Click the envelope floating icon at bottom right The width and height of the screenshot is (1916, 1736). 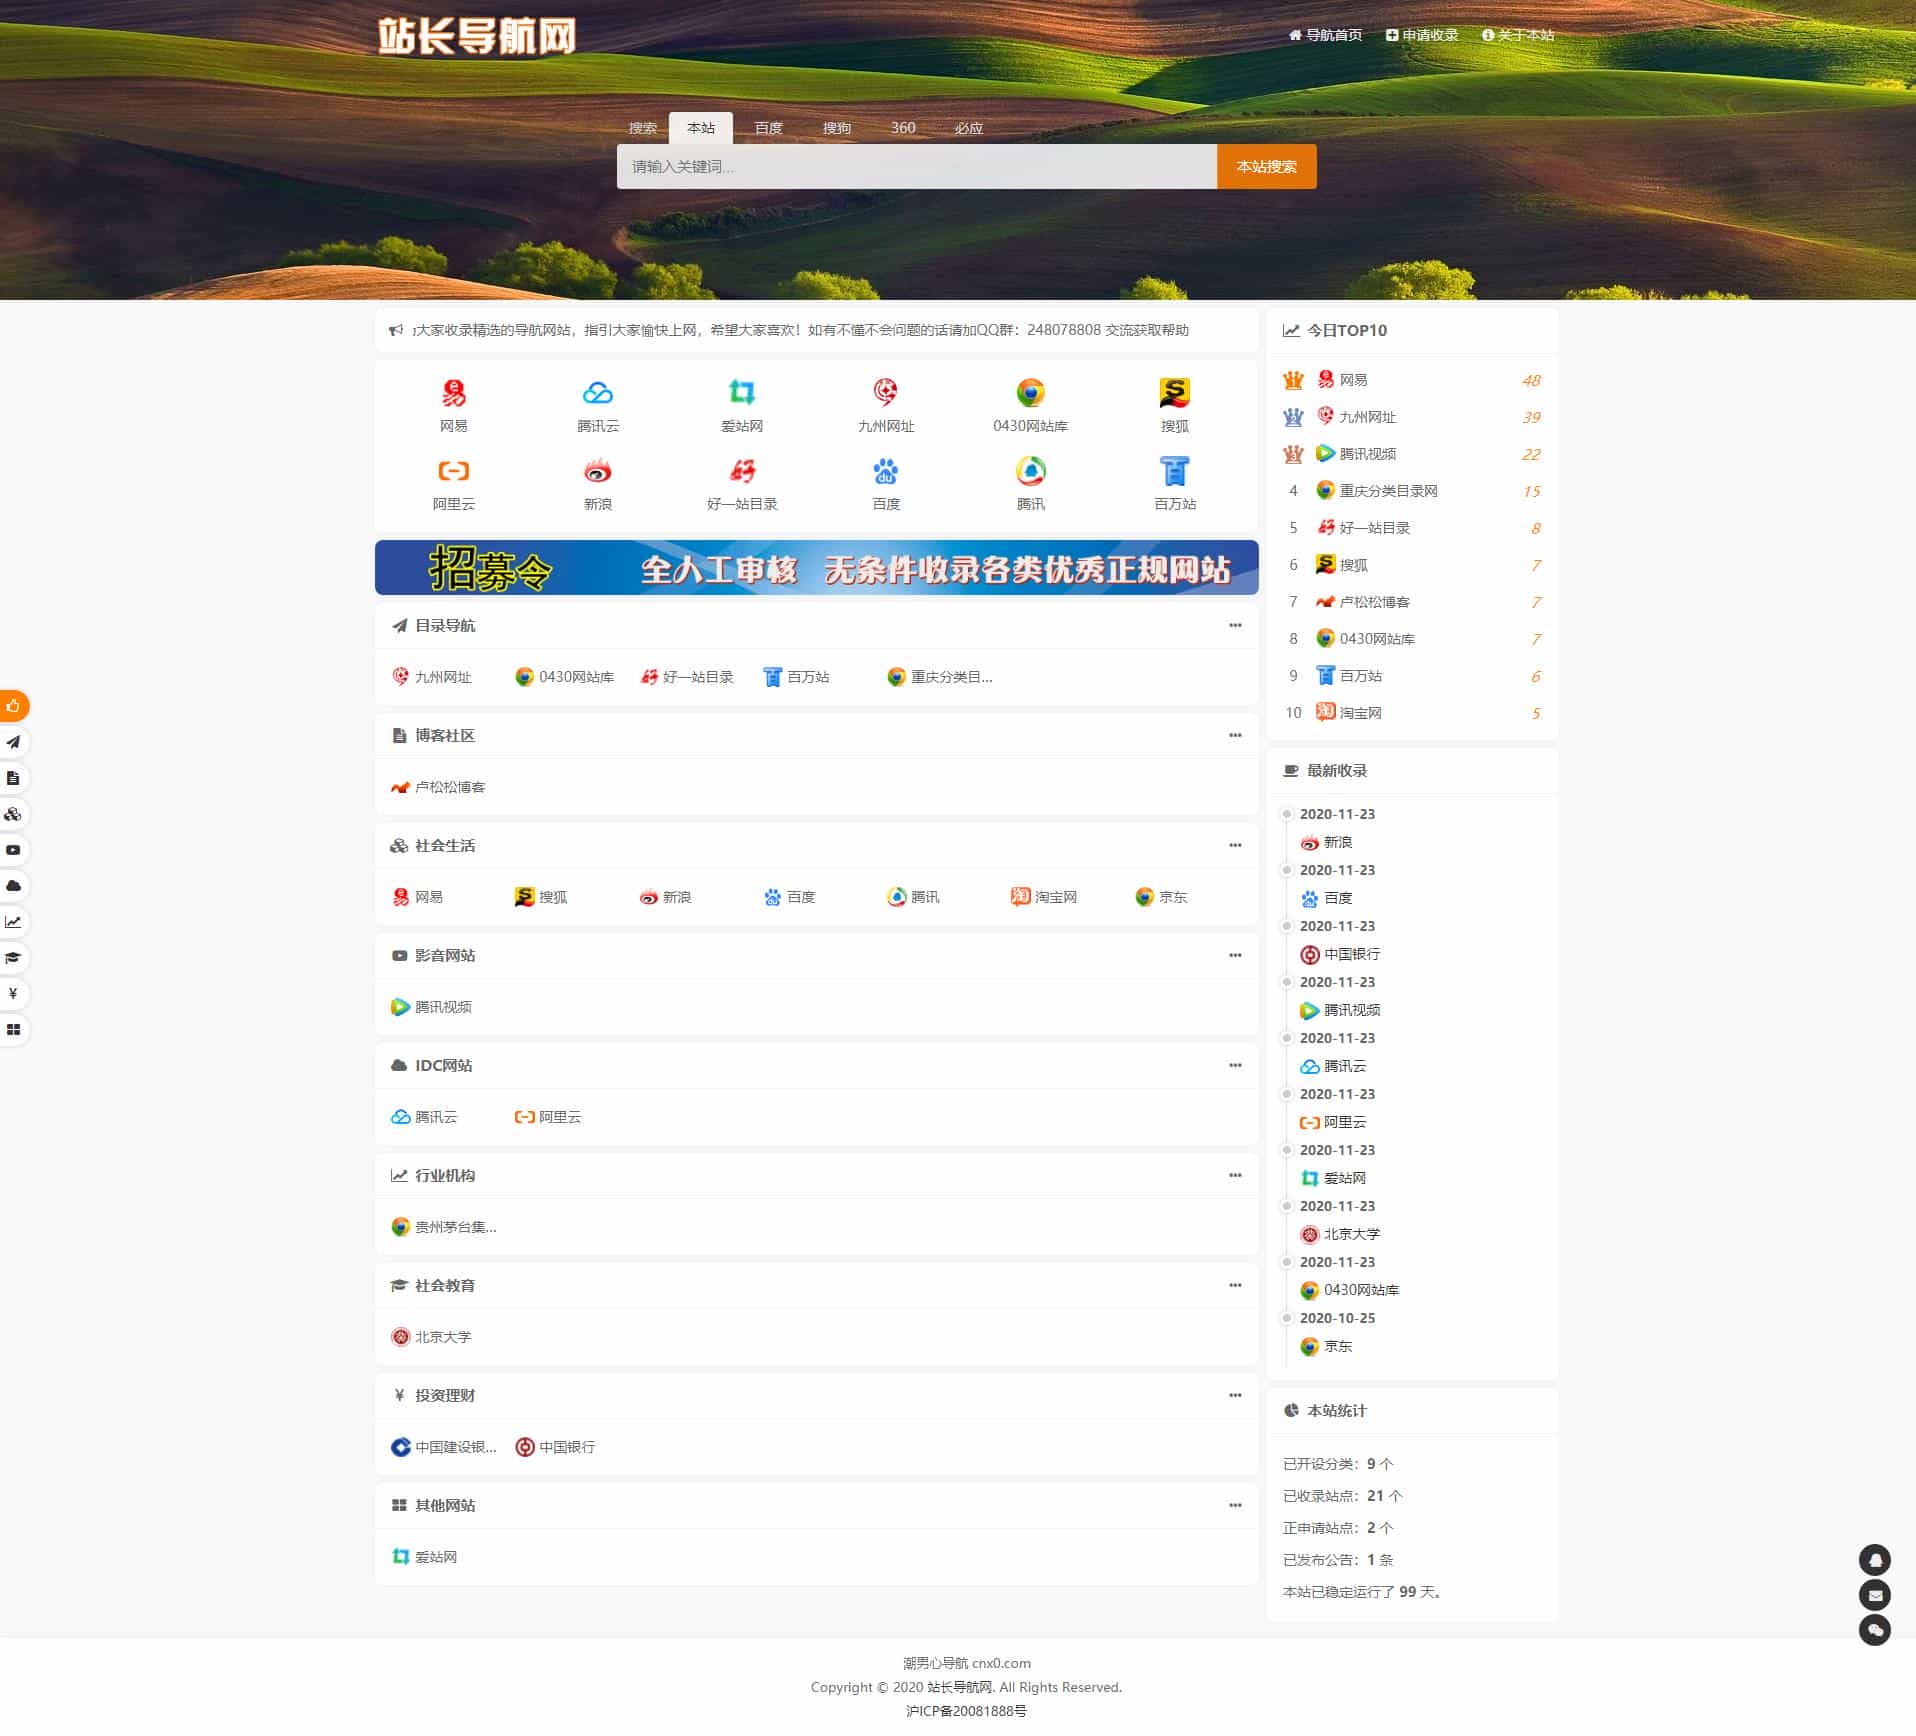(1875, 1596)
